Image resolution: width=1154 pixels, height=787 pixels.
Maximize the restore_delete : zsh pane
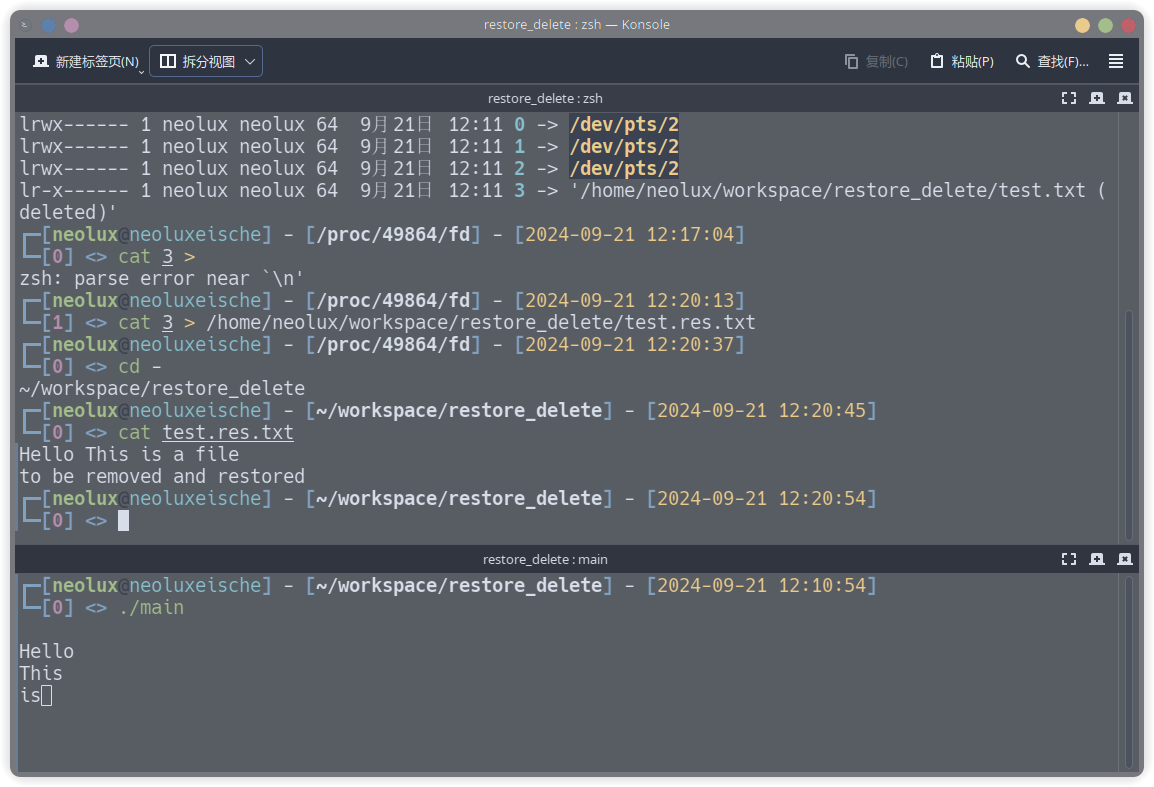pyautogui.click(x=1069, y=98)
